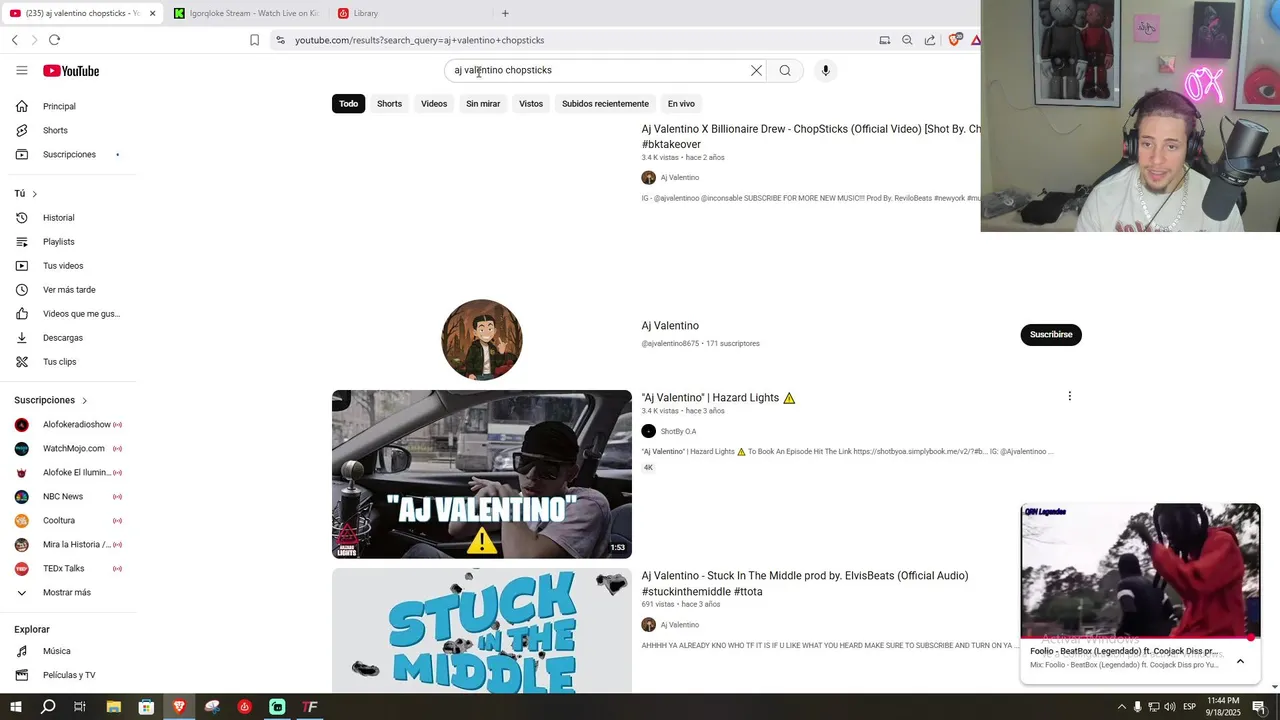Open more options for Hazard Lights video
The width and height of the screenshot is (1280, 720).
tap(1069, 396)
